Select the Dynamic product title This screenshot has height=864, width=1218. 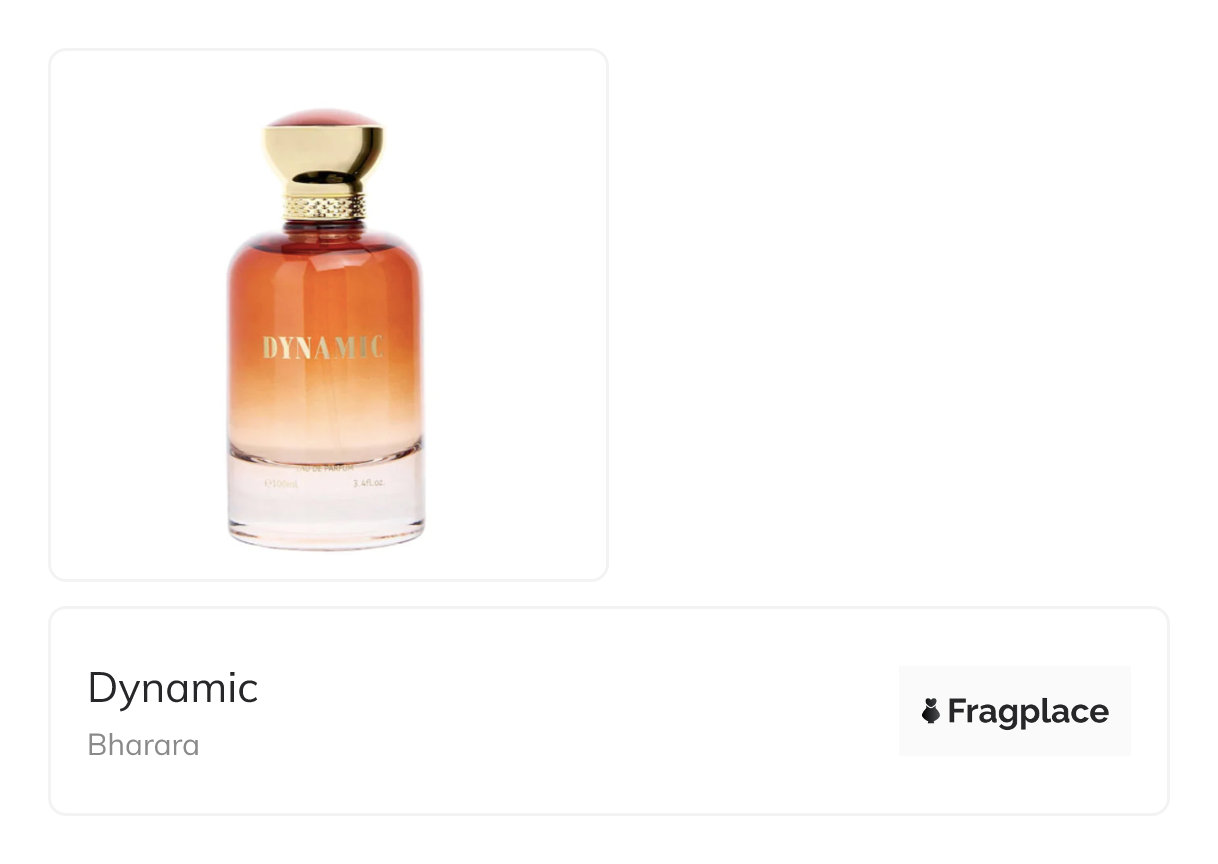tap(173, 689)
